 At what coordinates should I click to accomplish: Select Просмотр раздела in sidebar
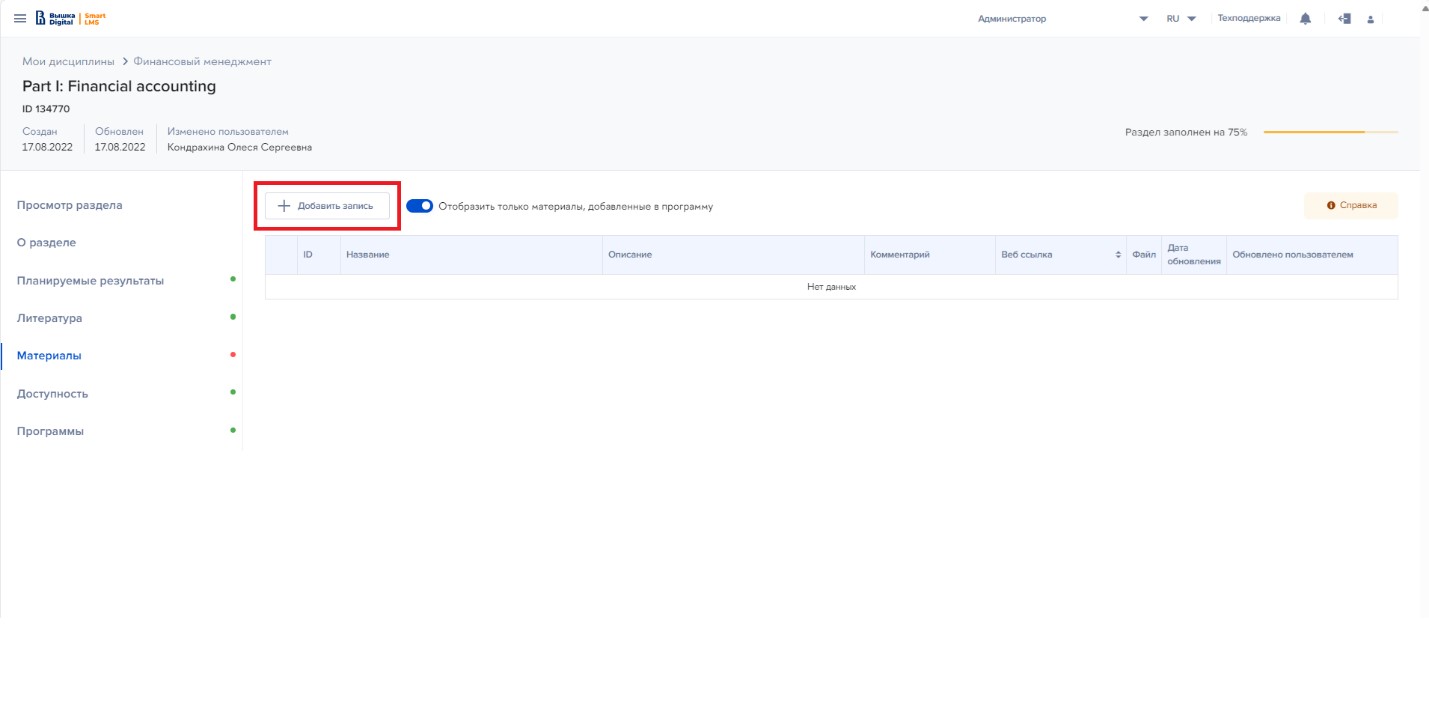click(x=69, y=205)
